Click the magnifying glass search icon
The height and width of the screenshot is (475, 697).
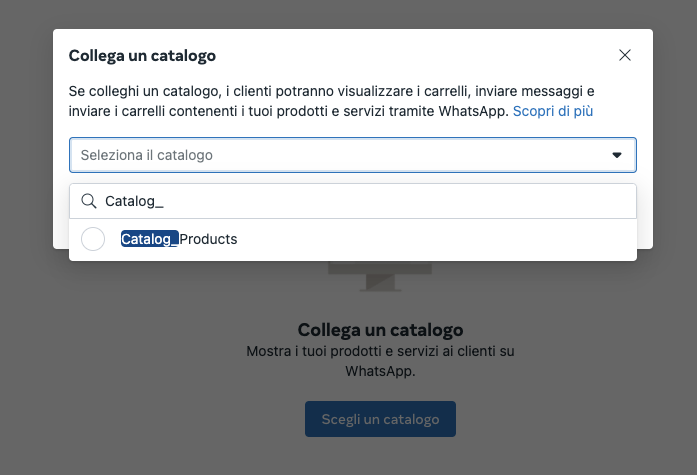(x=89, y=201)
